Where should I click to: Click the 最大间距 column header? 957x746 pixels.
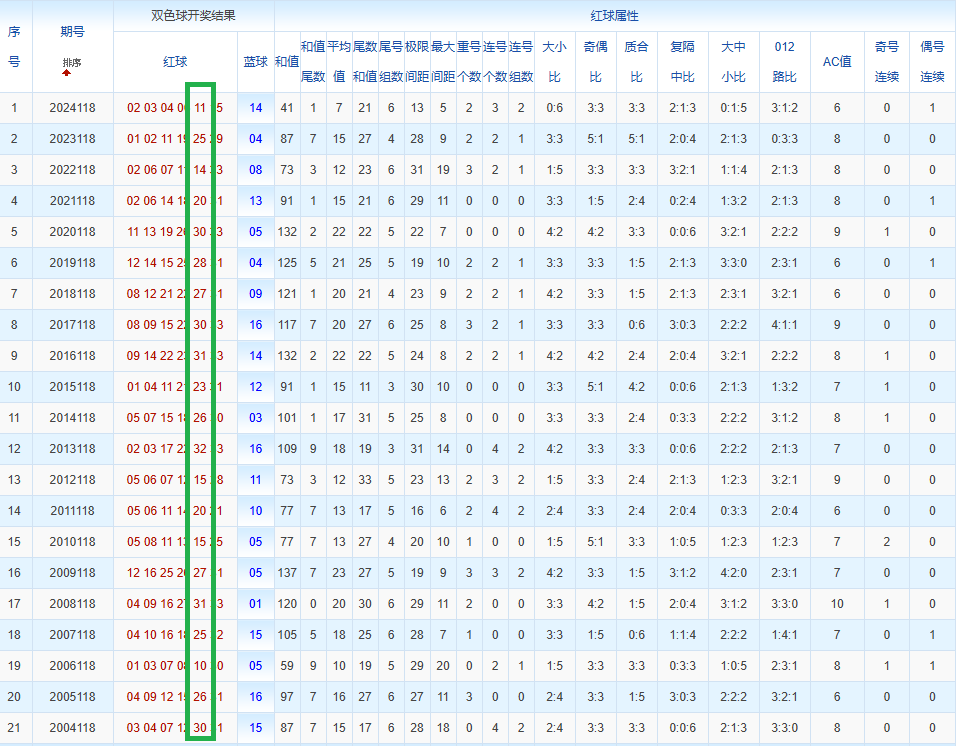click(x=443, y=62)
